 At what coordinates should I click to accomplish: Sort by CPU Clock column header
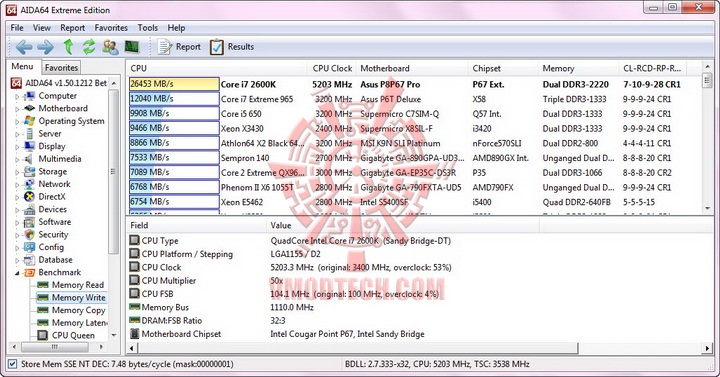click(332, 68)
